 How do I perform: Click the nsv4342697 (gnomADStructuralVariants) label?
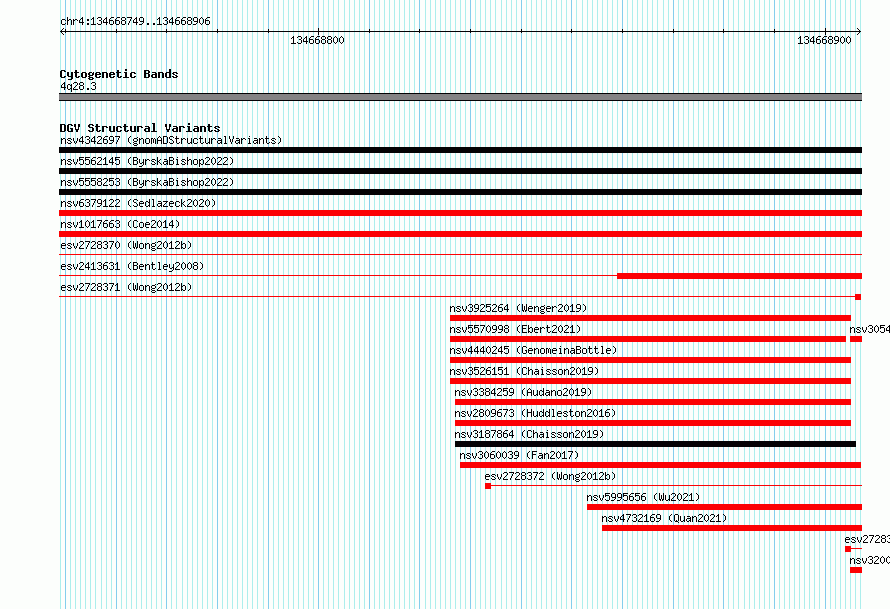(171, 140)
